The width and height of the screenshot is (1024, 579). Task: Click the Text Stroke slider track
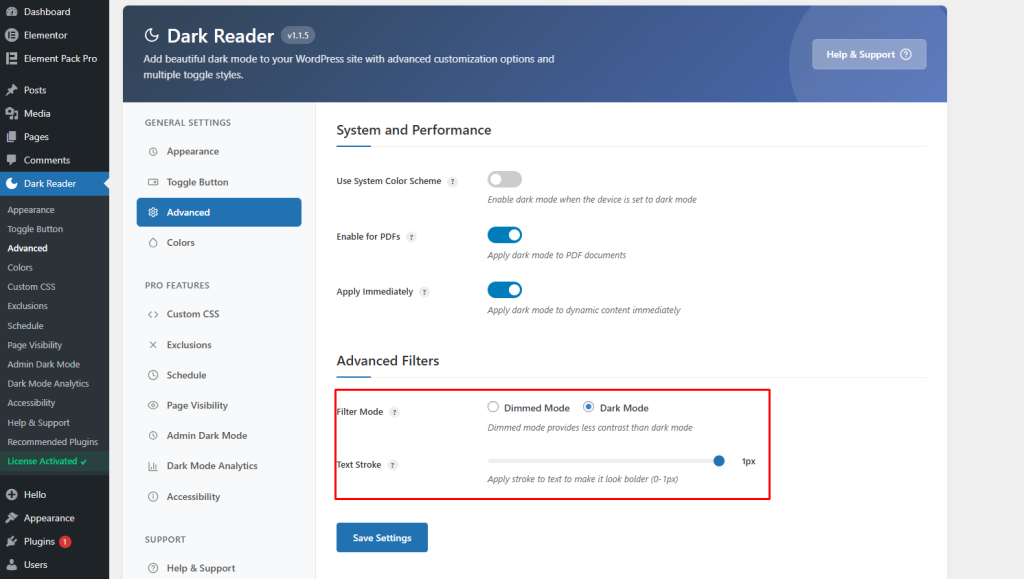[606, 461]
